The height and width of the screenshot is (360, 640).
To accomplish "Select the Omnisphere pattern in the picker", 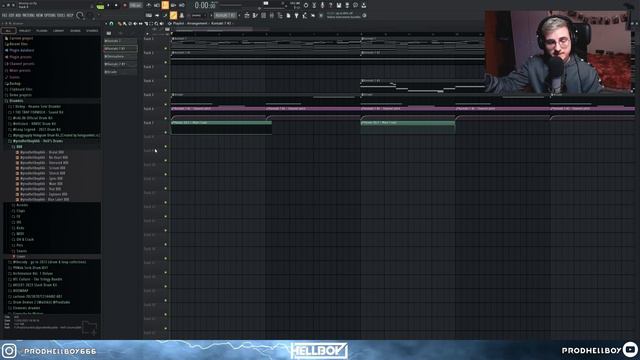I will coord(120,56).
